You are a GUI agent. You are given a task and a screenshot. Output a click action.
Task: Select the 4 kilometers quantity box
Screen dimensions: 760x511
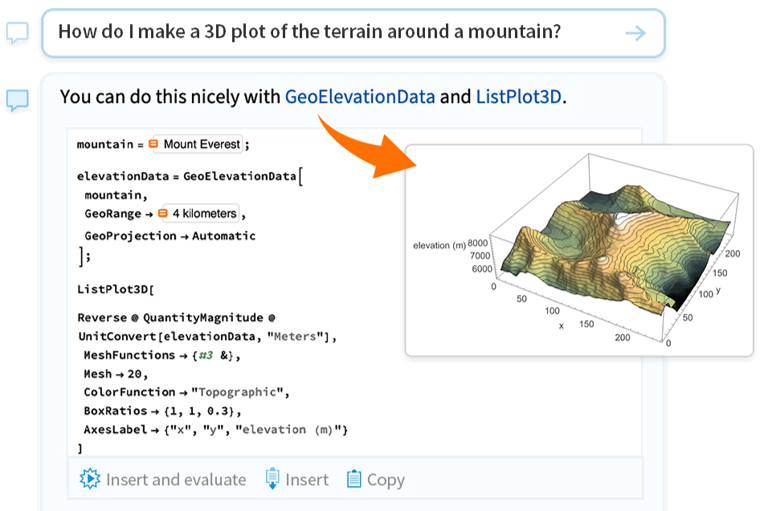201,213
